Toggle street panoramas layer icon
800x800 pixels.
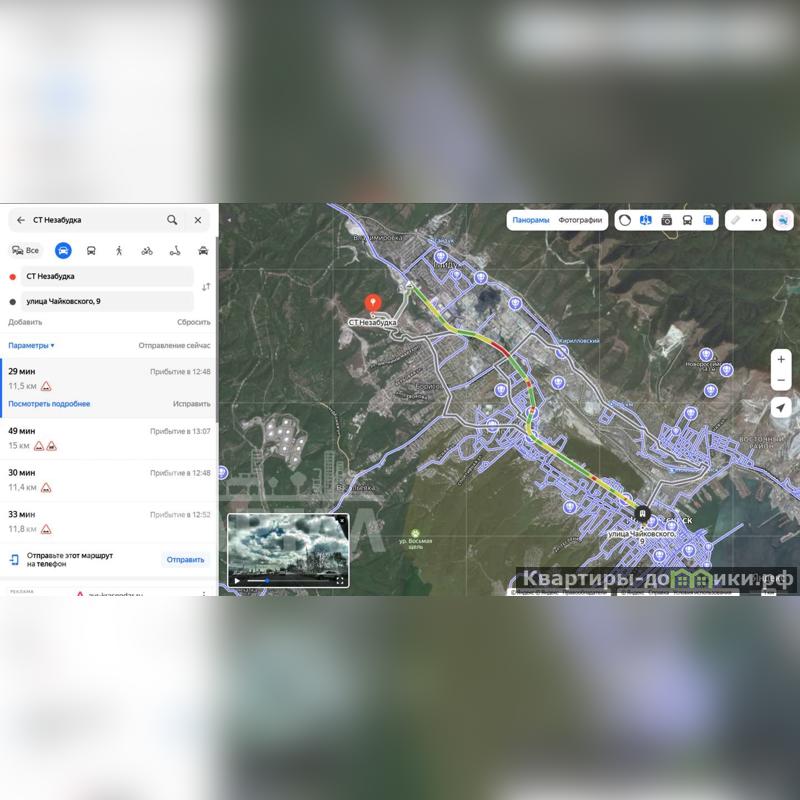[646, 220]
